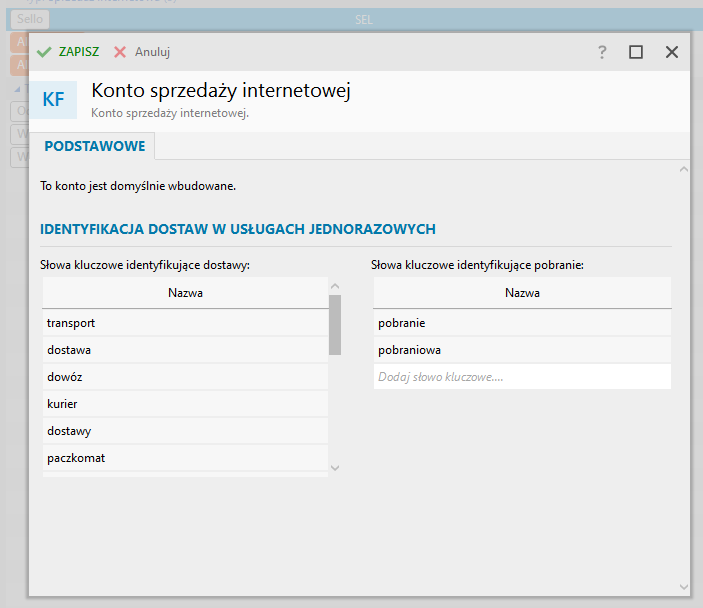Click the Nazwa header of delivery keywords
Image resolution: width=703 pixels, height=608 pixels.
[x=185, y=293]
